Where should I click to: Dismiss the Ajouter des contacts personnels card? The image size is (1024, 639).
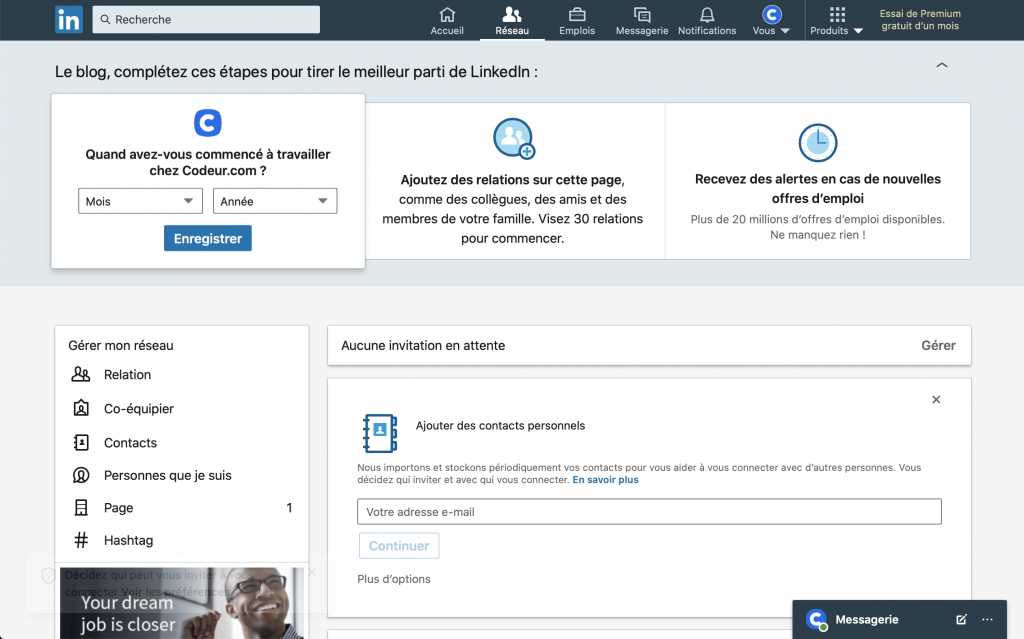click(936, 400)
